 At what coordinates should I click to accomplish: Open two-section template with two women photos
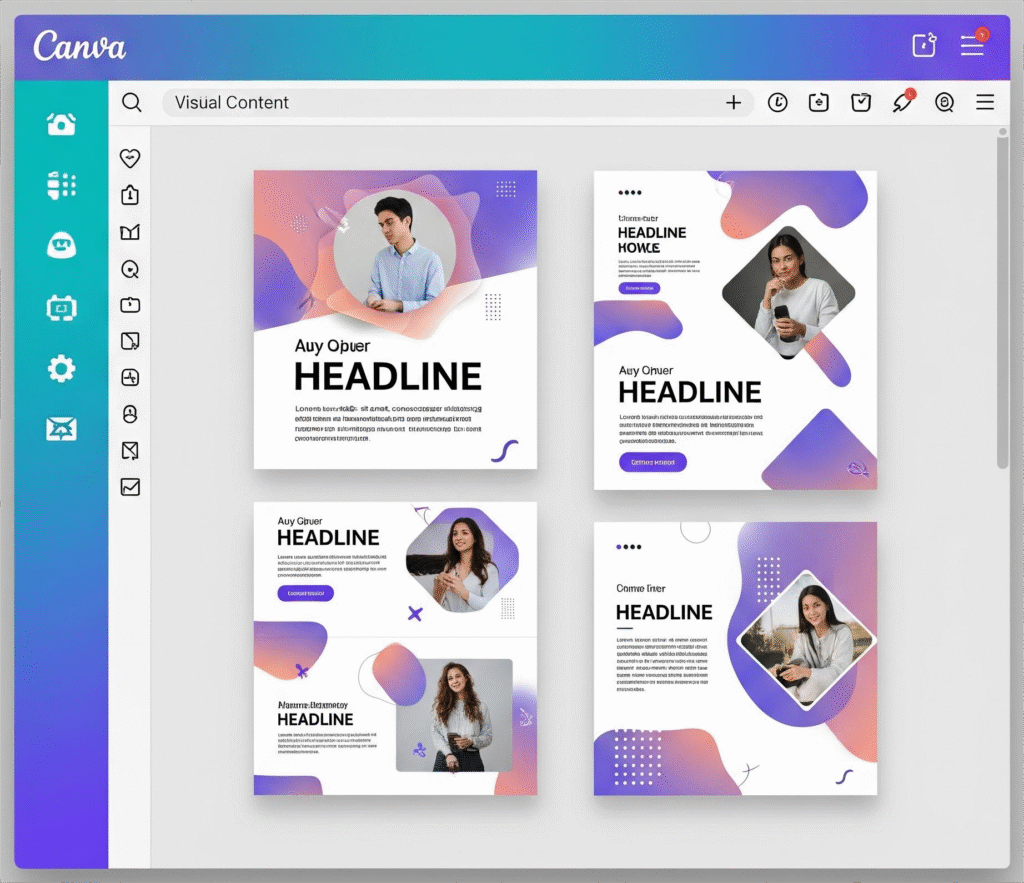pyautogui.click(x=395, y=648)
